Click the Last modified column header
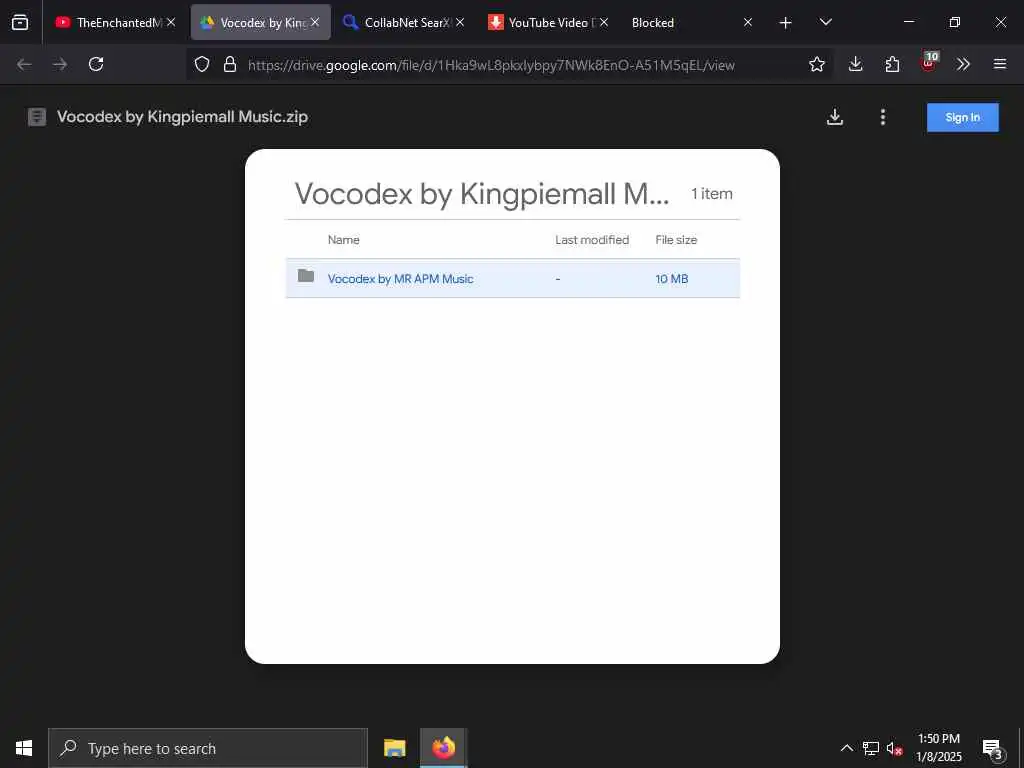 tap(592, 240)
